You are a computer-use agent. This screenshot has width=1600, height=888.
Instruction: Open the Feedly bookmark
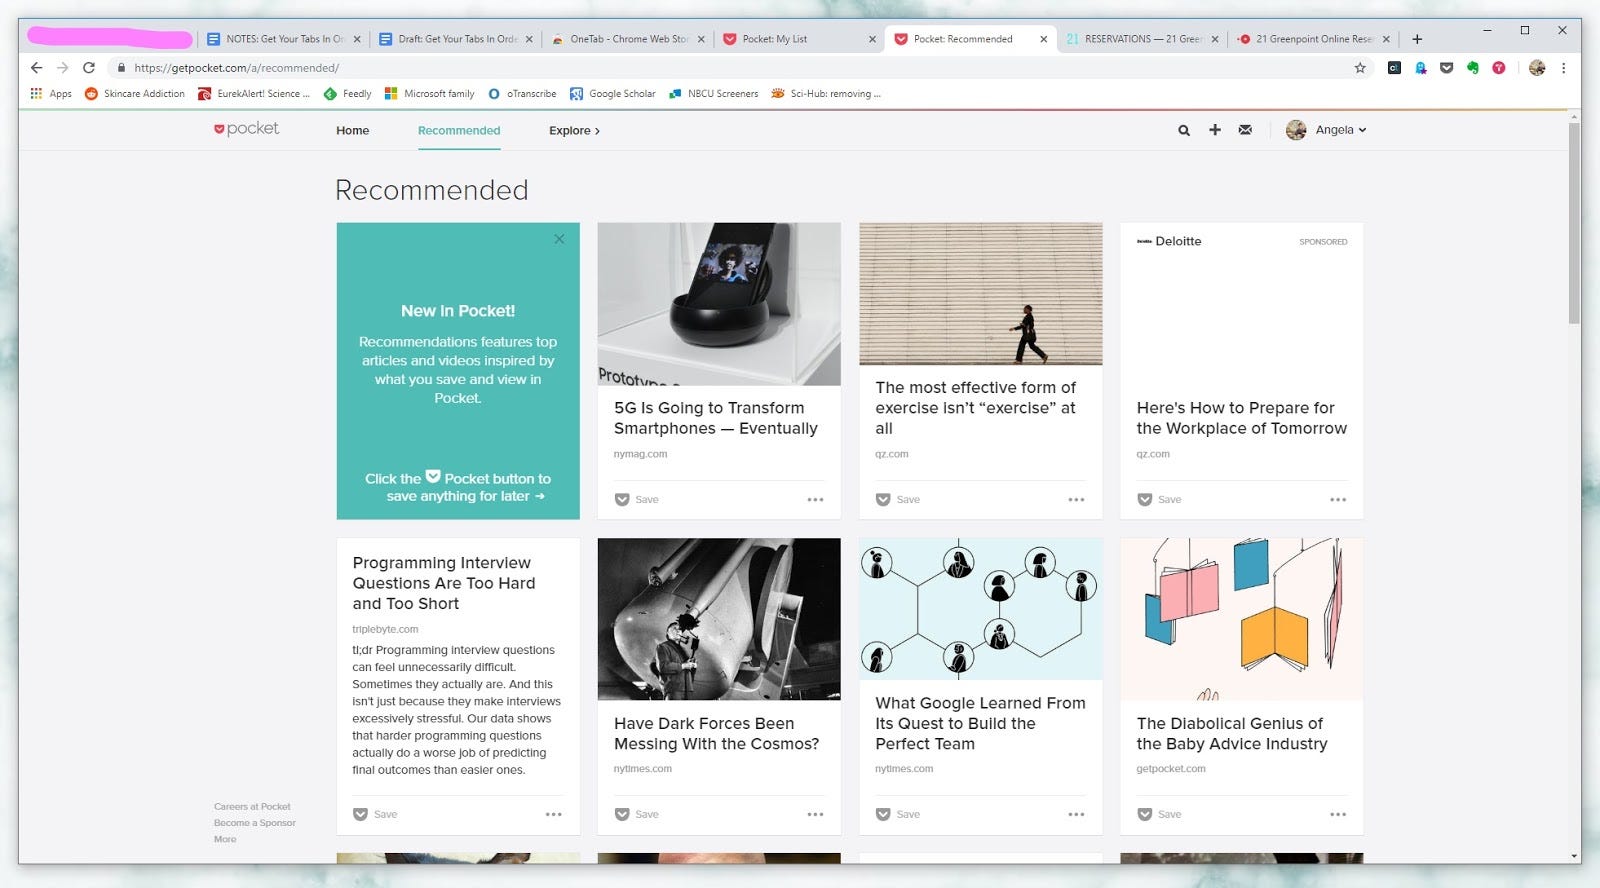pyautogui.click(x=347, y=94)
